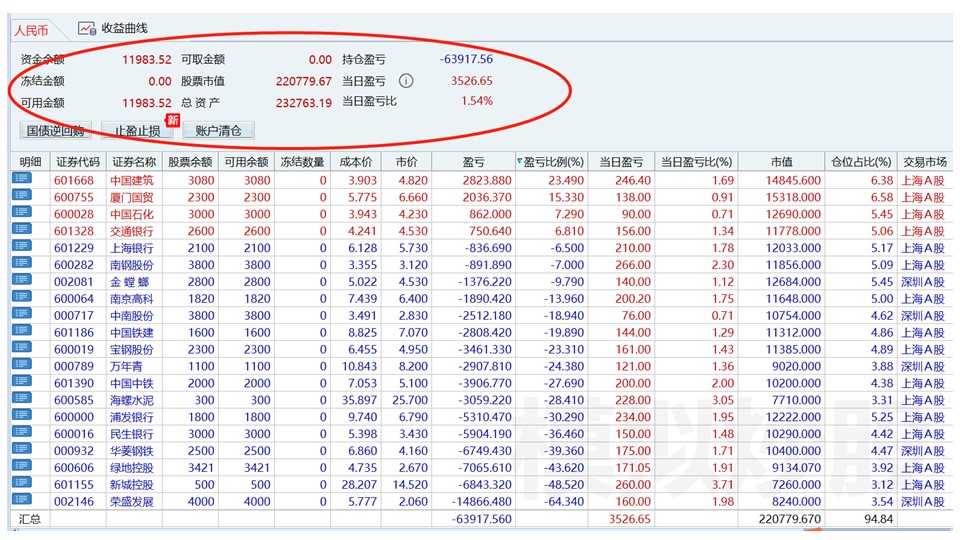This screenshot has width=960, height=540.
Task: Open details icon for 新城控股 row
Action: click(21, 482)
